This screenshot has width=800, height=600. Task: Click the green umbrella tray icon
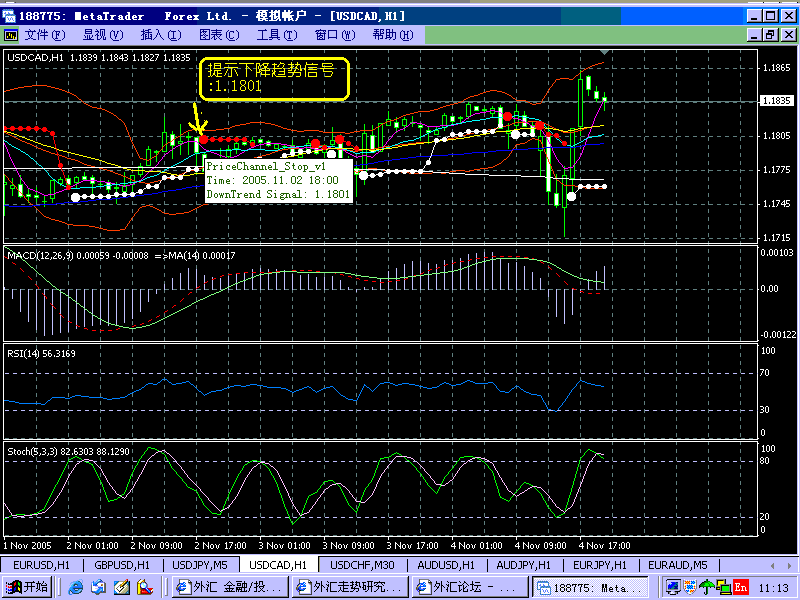coord(707,587)
